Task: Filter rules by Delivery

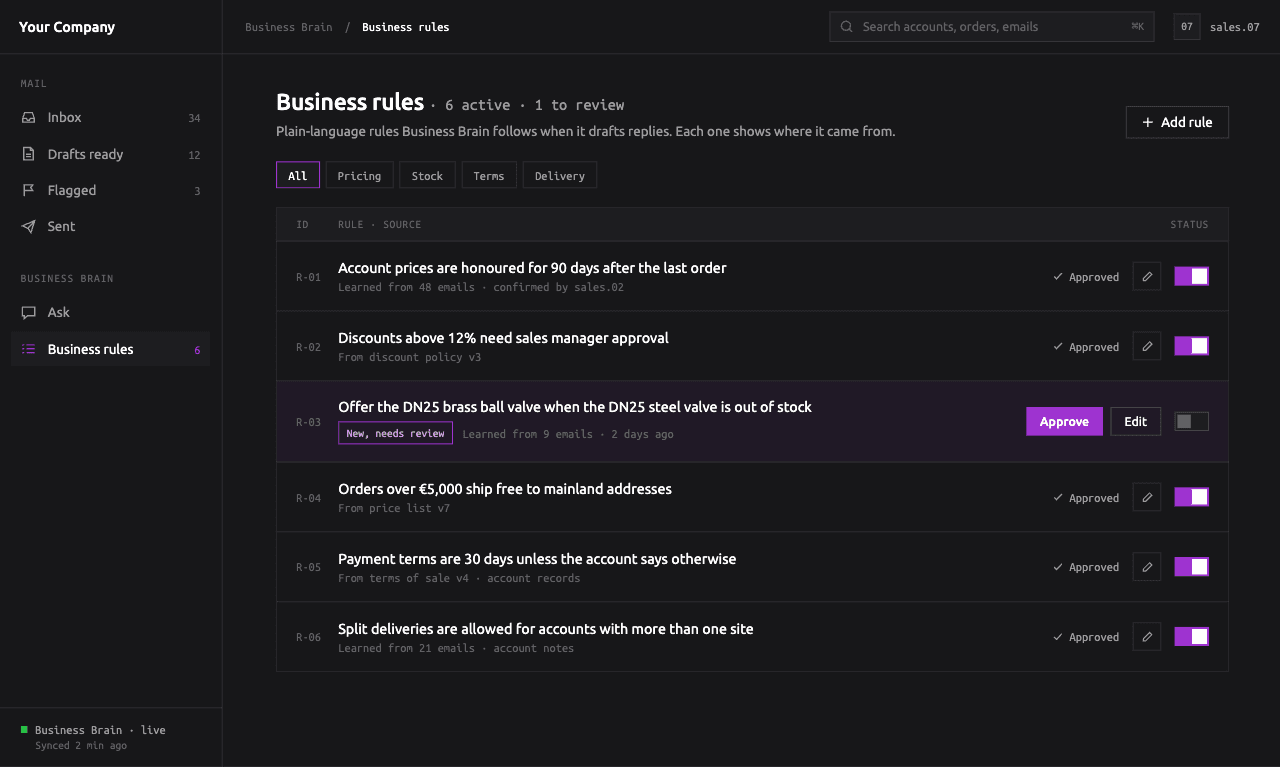Action: coord(560,175)
